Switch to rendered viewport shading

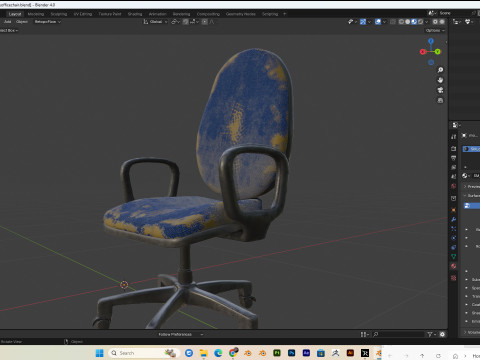tap(420, 22)
